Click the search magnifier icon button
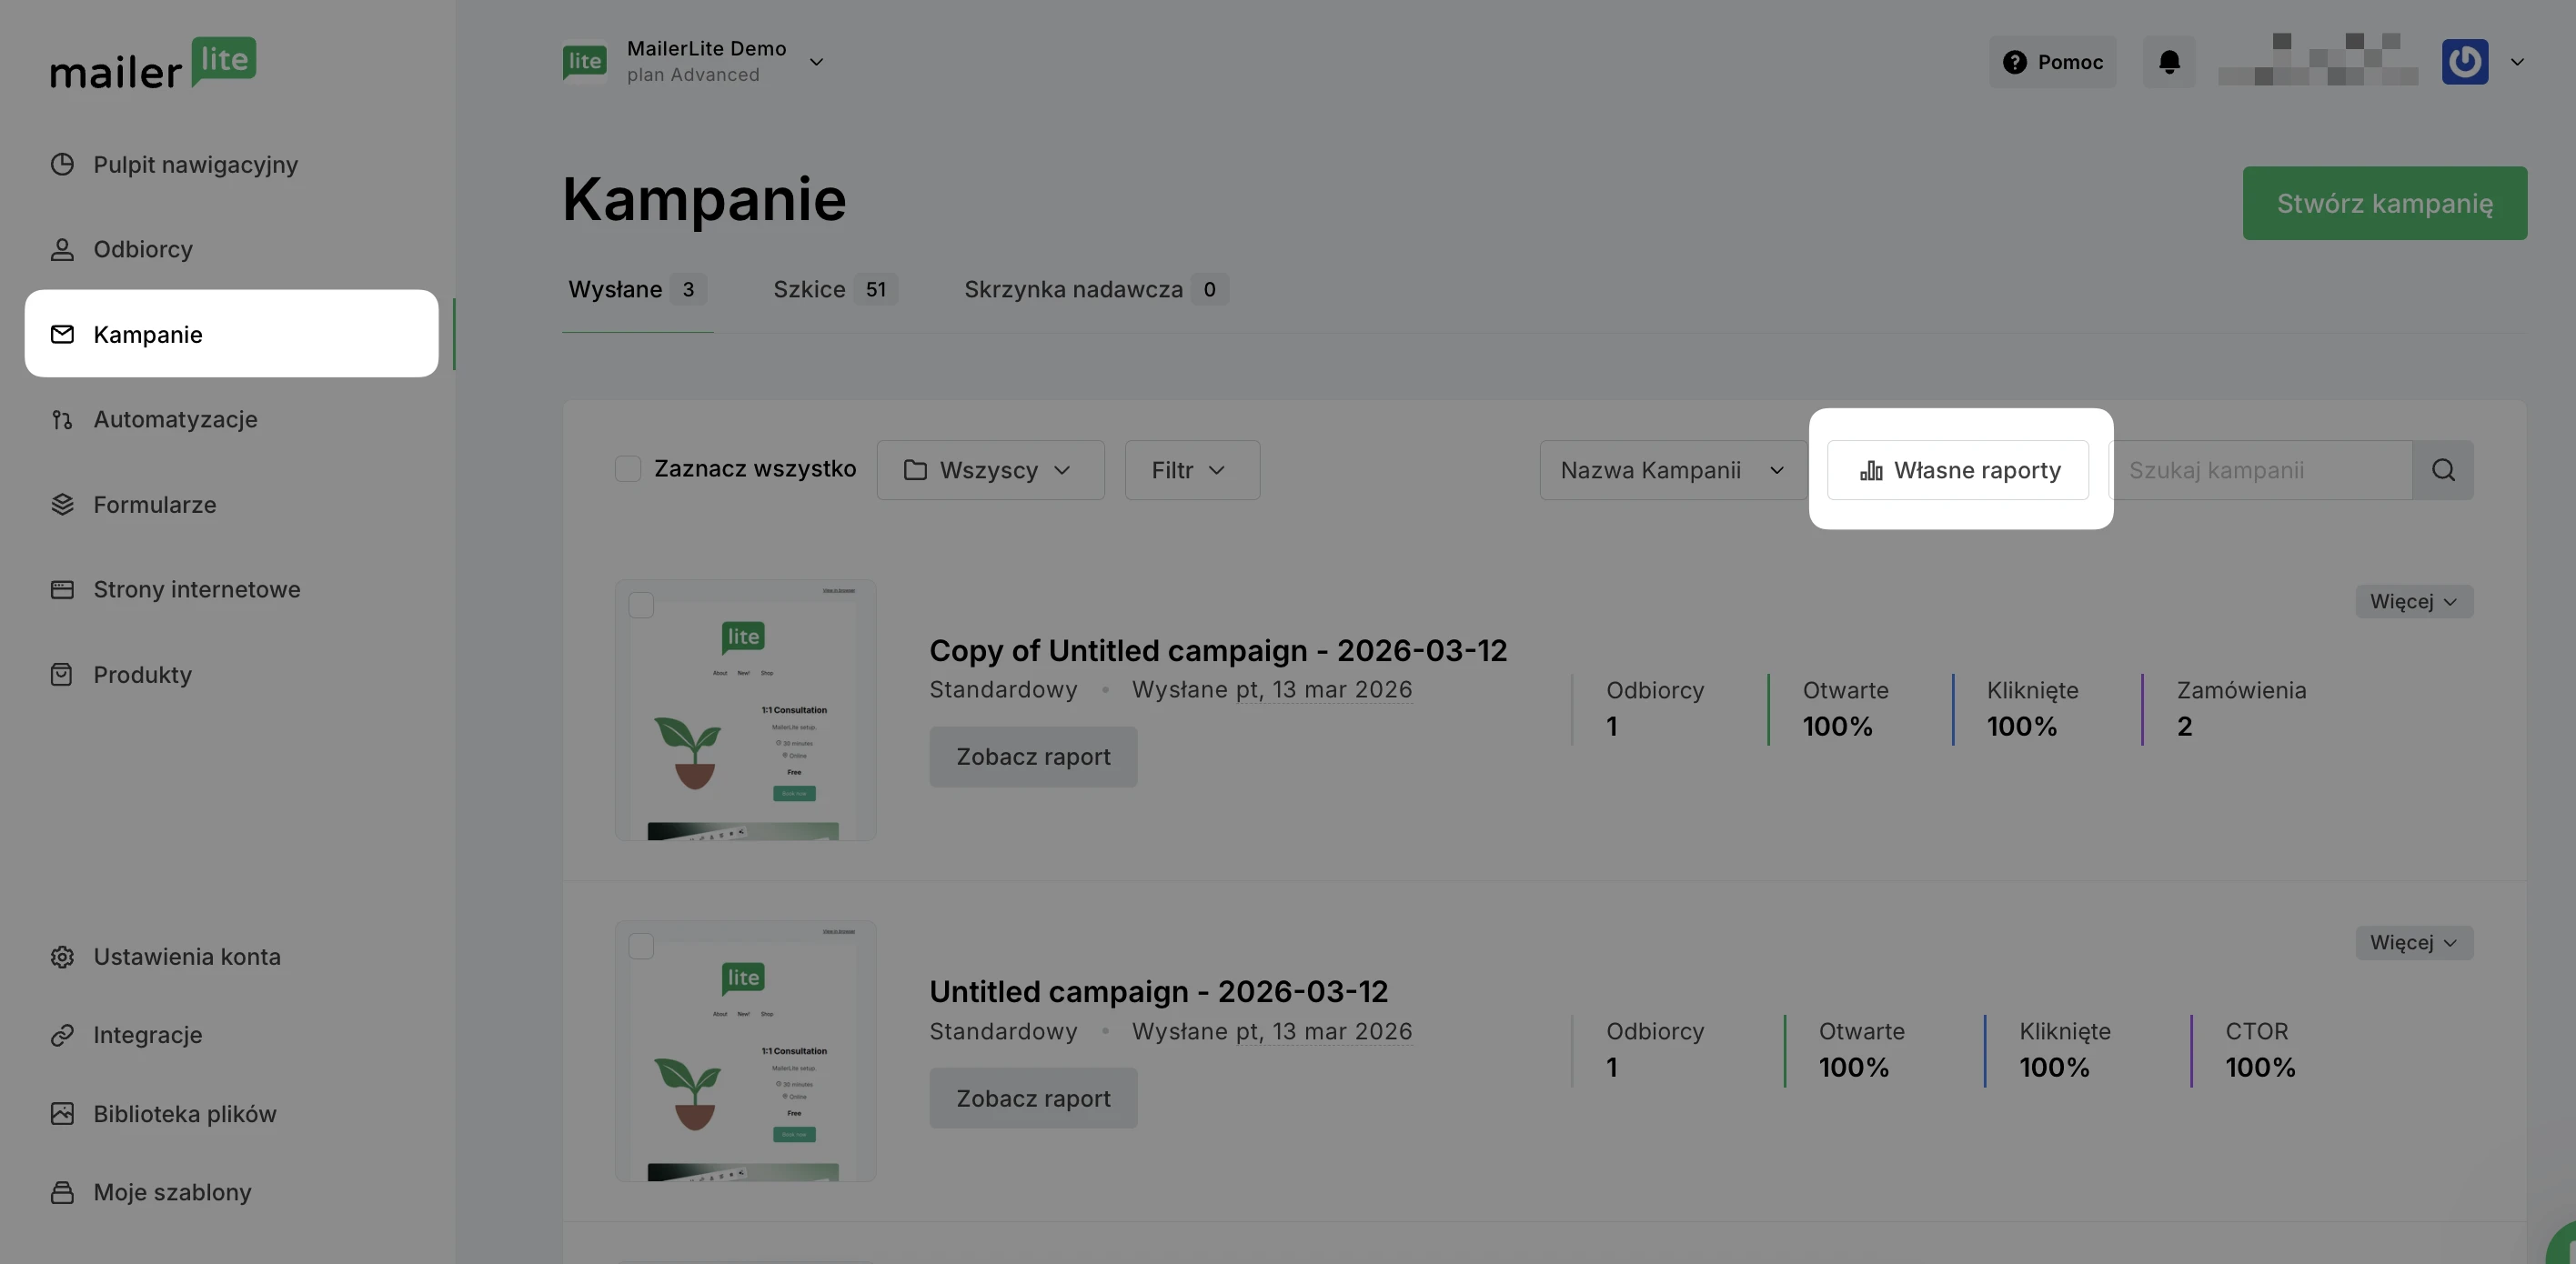The height and width of the screenshot is (1264, 2576). [x=2442, y=470]
